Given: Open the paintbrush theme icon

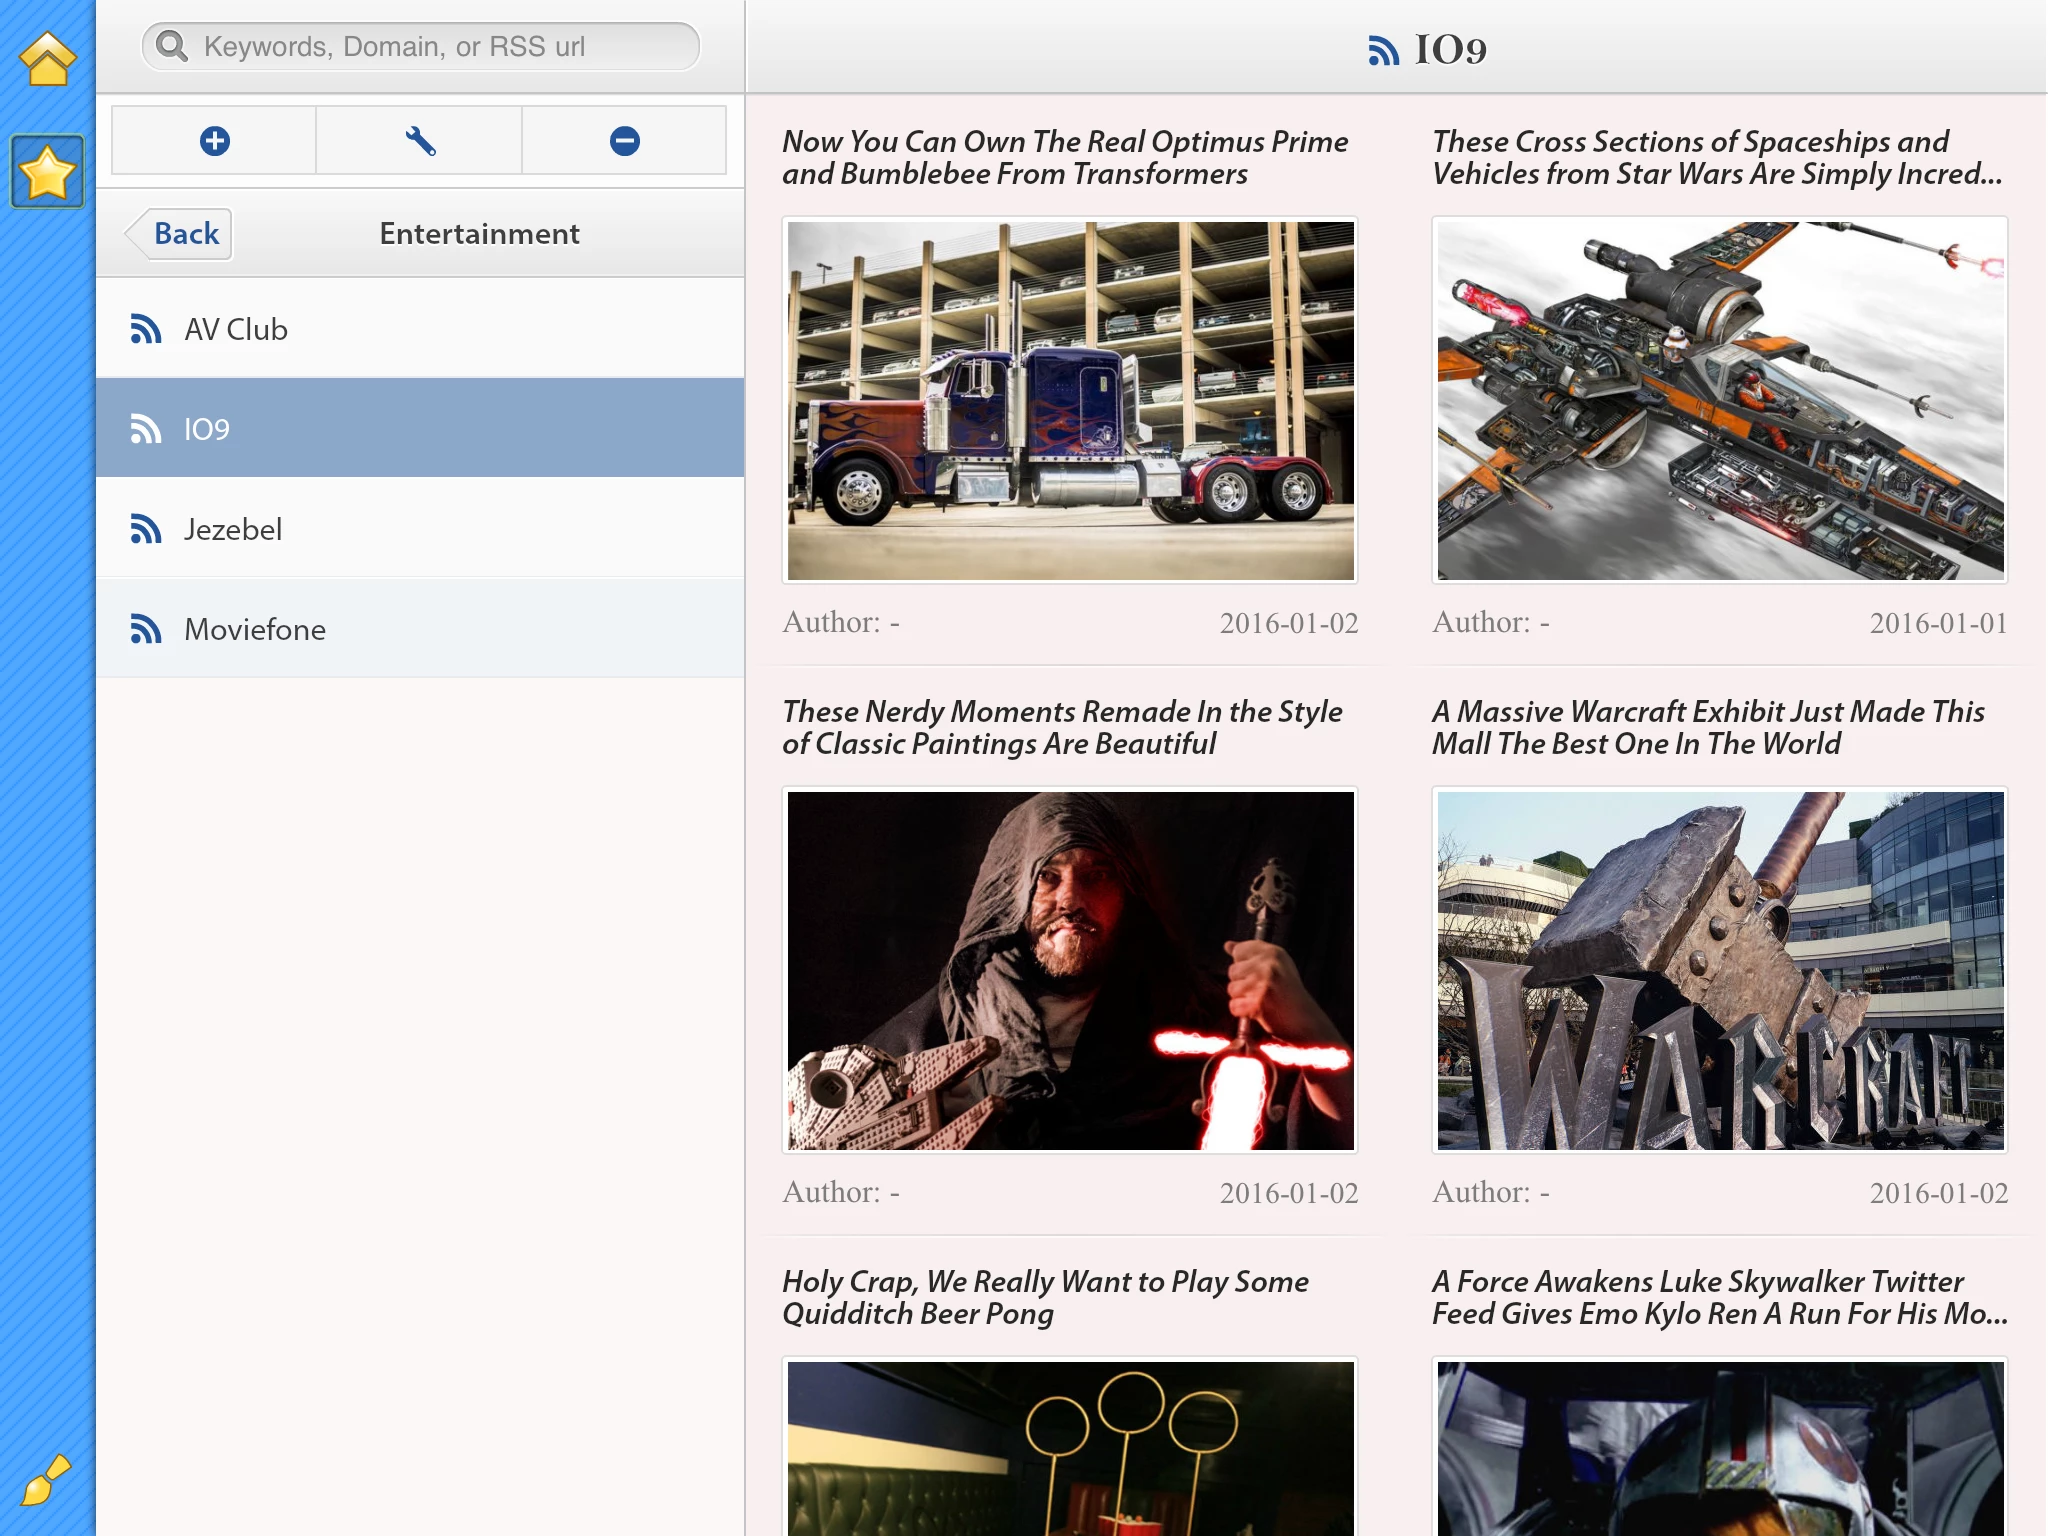Looking at the screenshot, I should click(46, 1480).
